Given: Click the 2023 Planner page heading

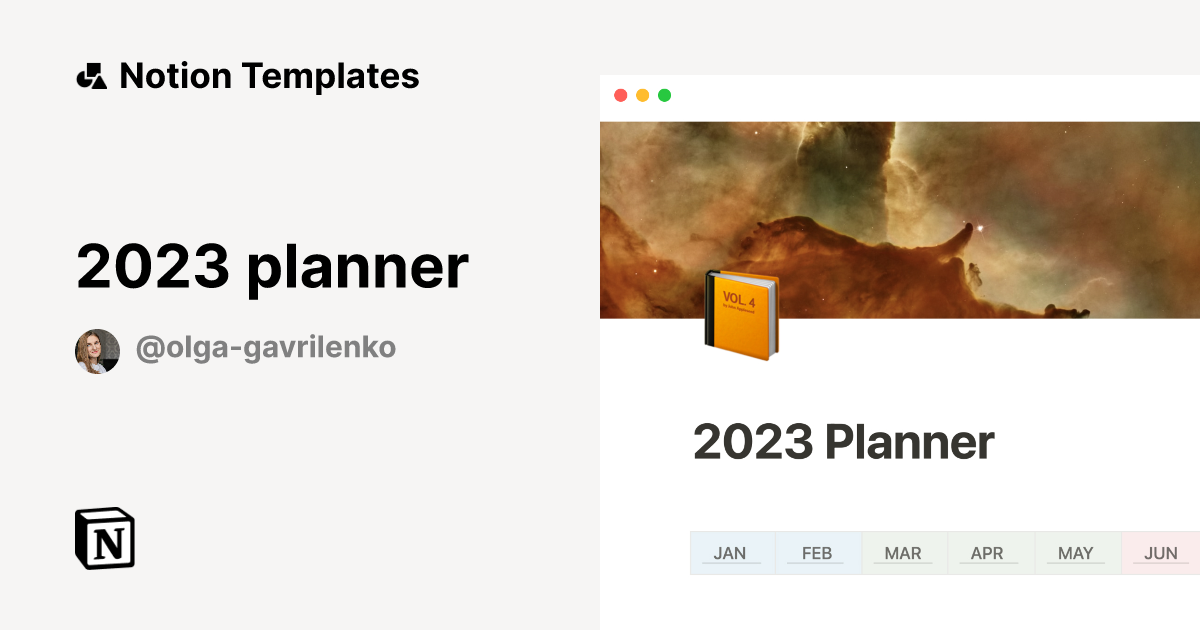Looking at the screenshot, I should 843,442.
